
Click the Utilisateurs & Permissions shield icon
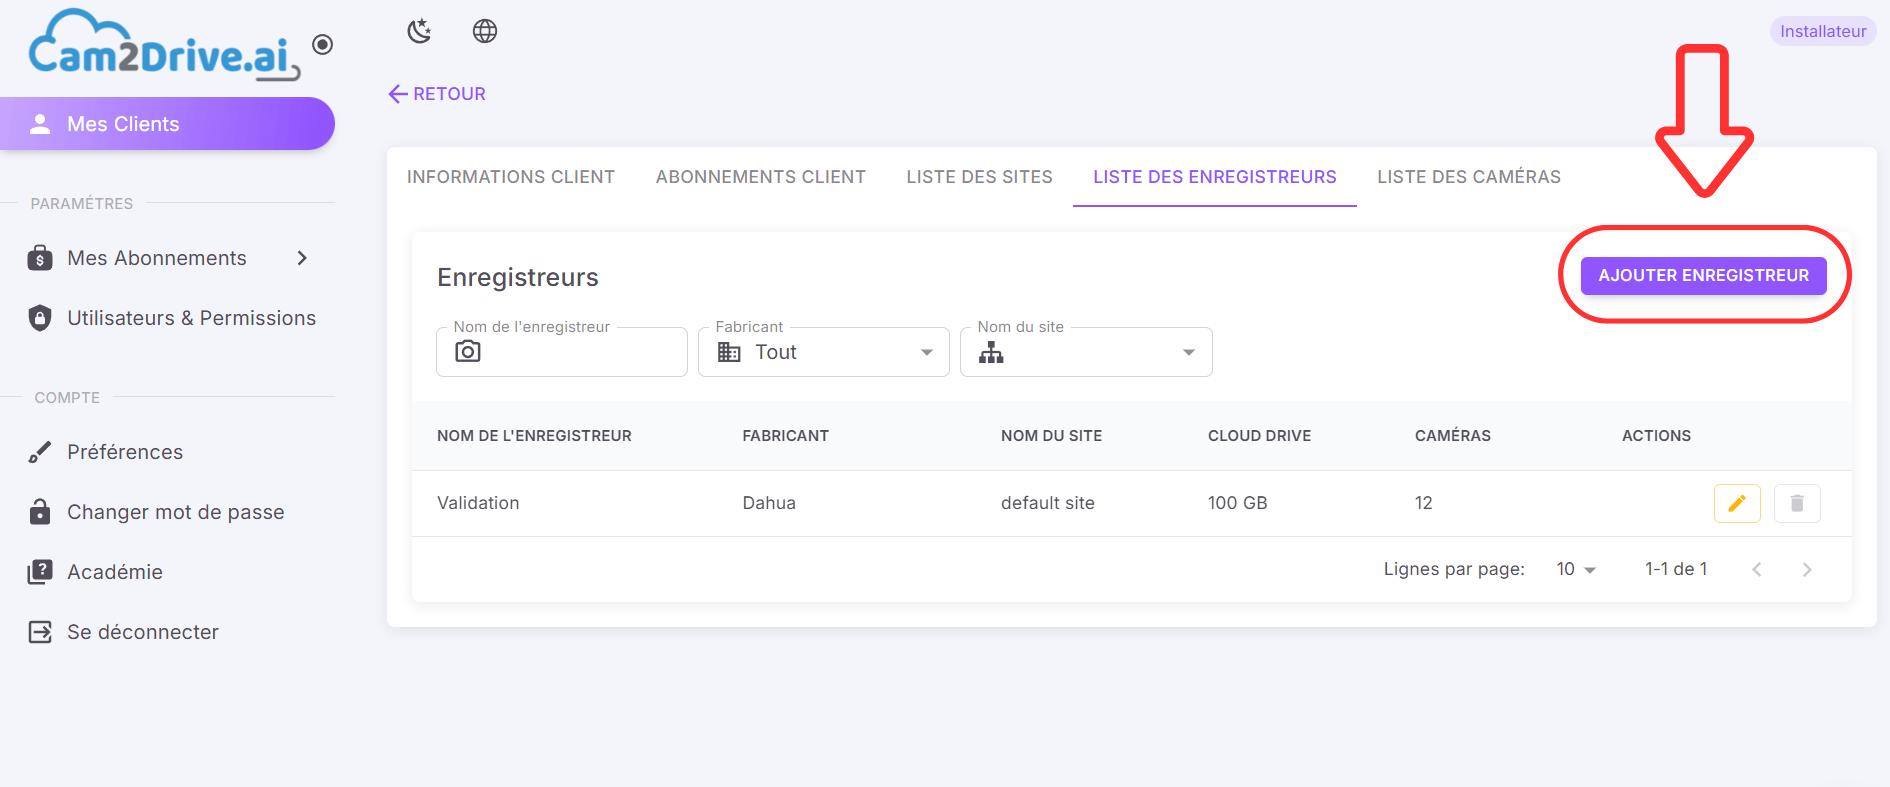click(40, 318)
